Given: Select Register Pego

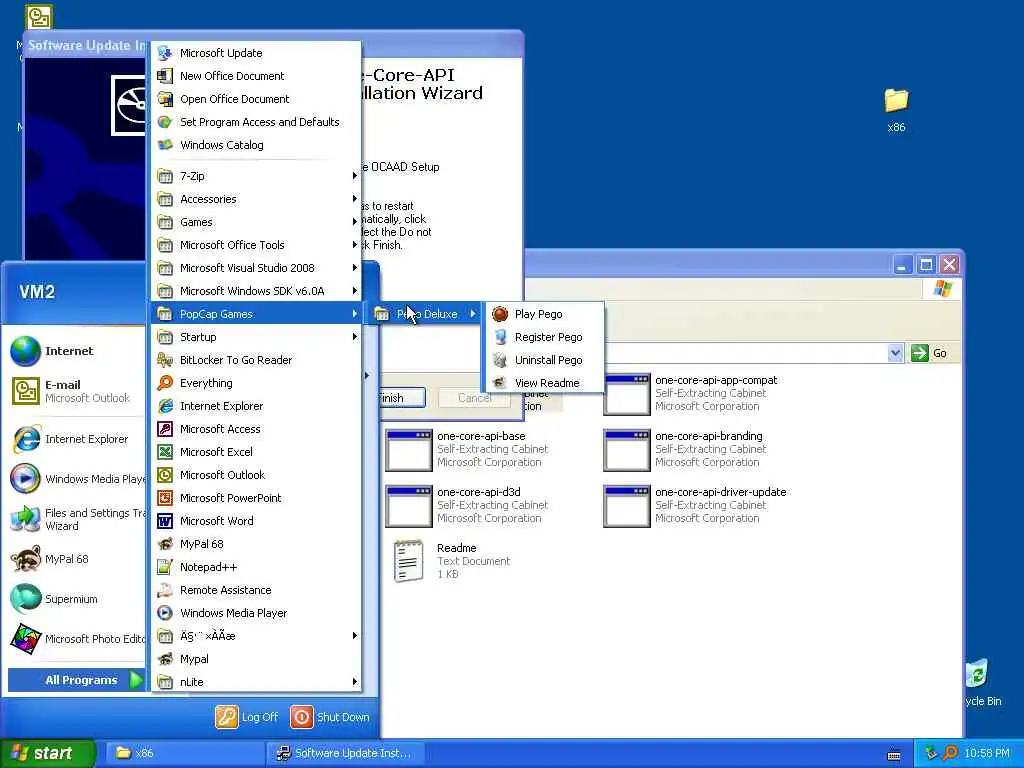Looking at the screenshot, I should click(544, 337).
